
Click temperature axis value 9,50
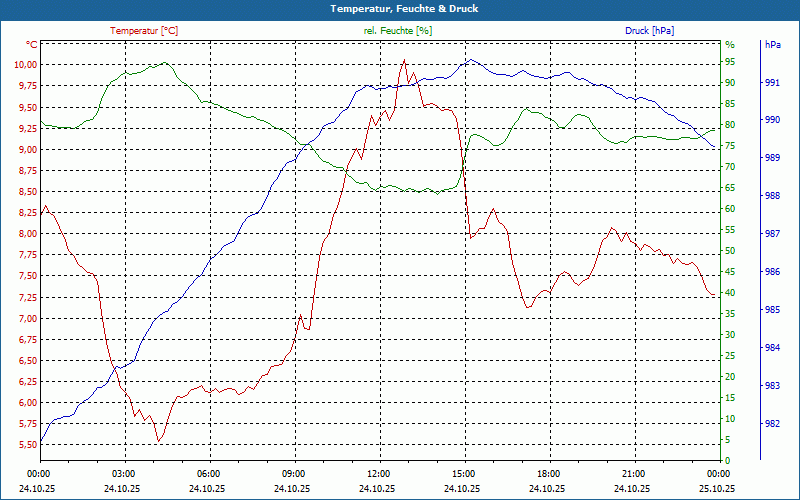pos(28,107)
